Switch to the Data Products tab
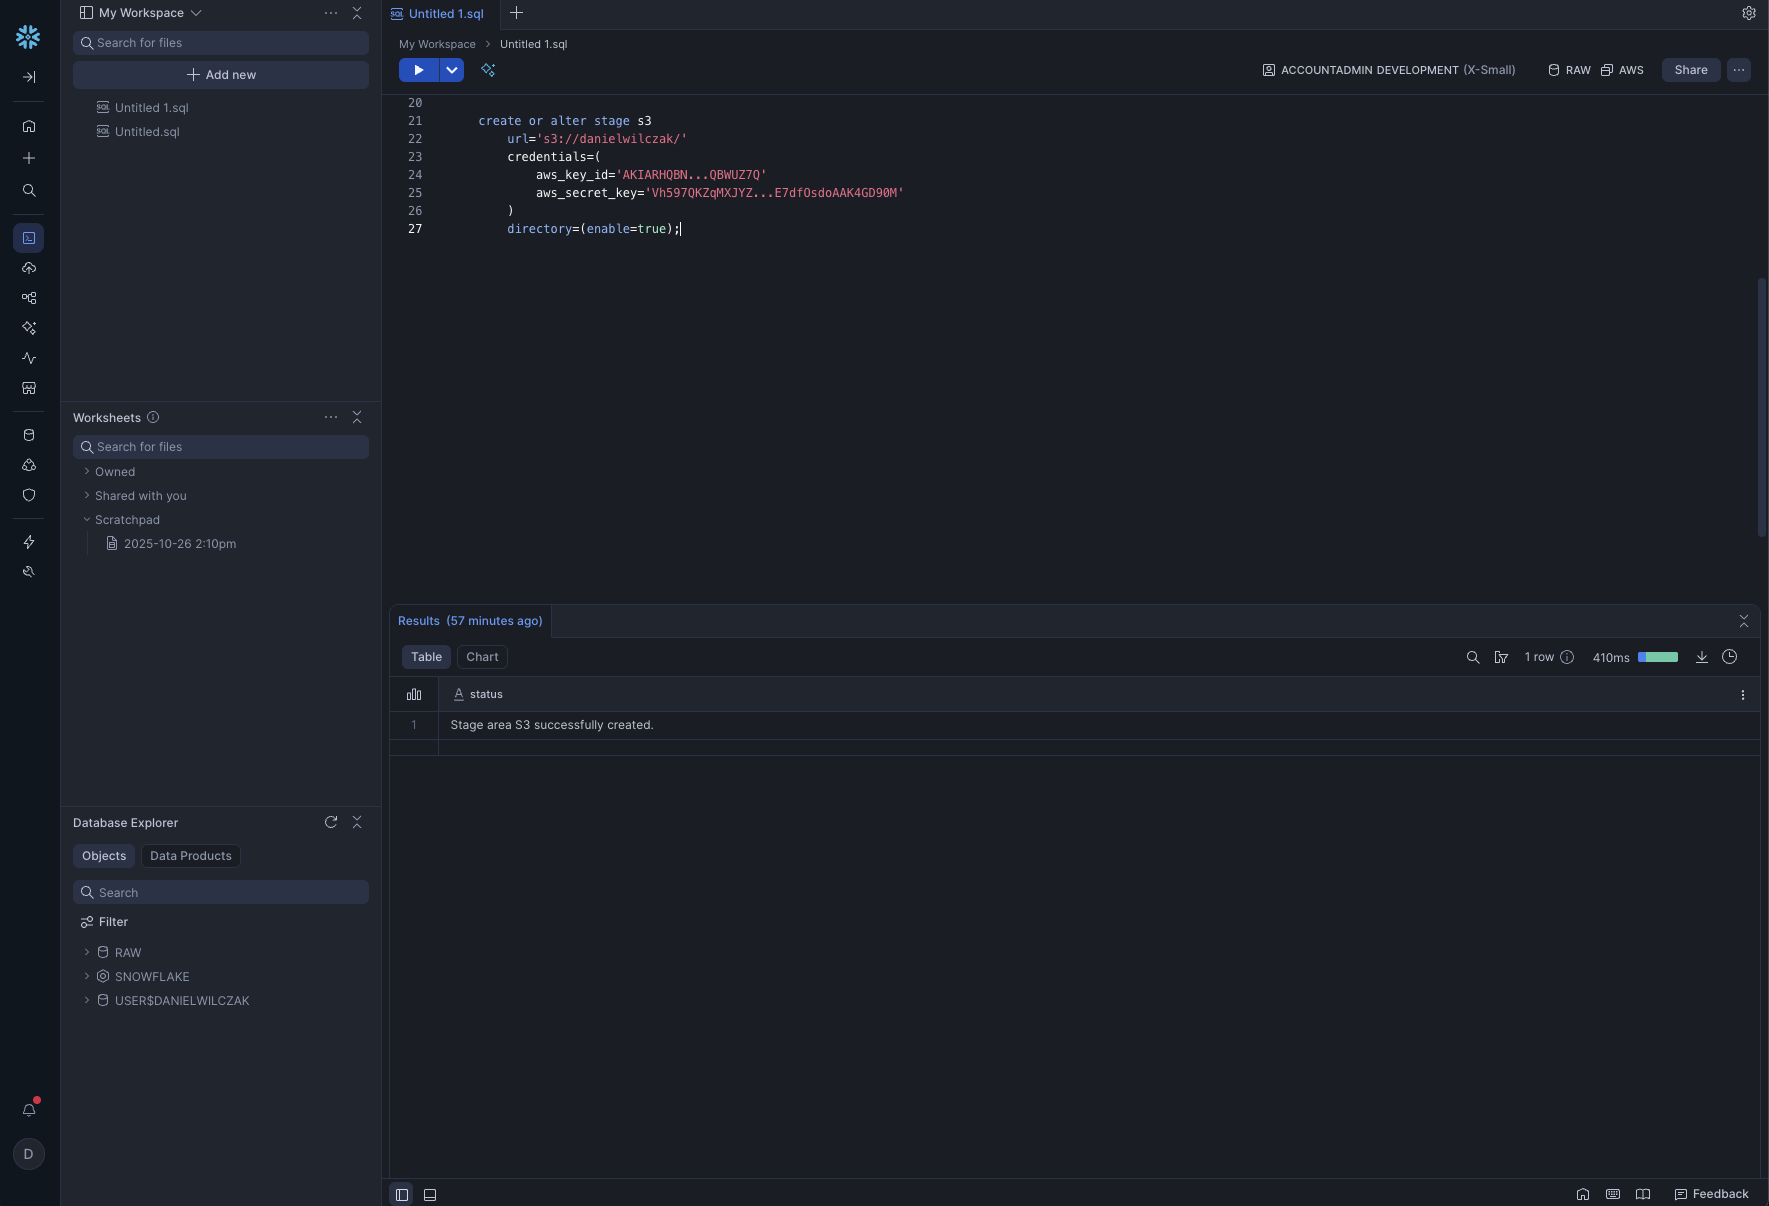 point(190,856)
